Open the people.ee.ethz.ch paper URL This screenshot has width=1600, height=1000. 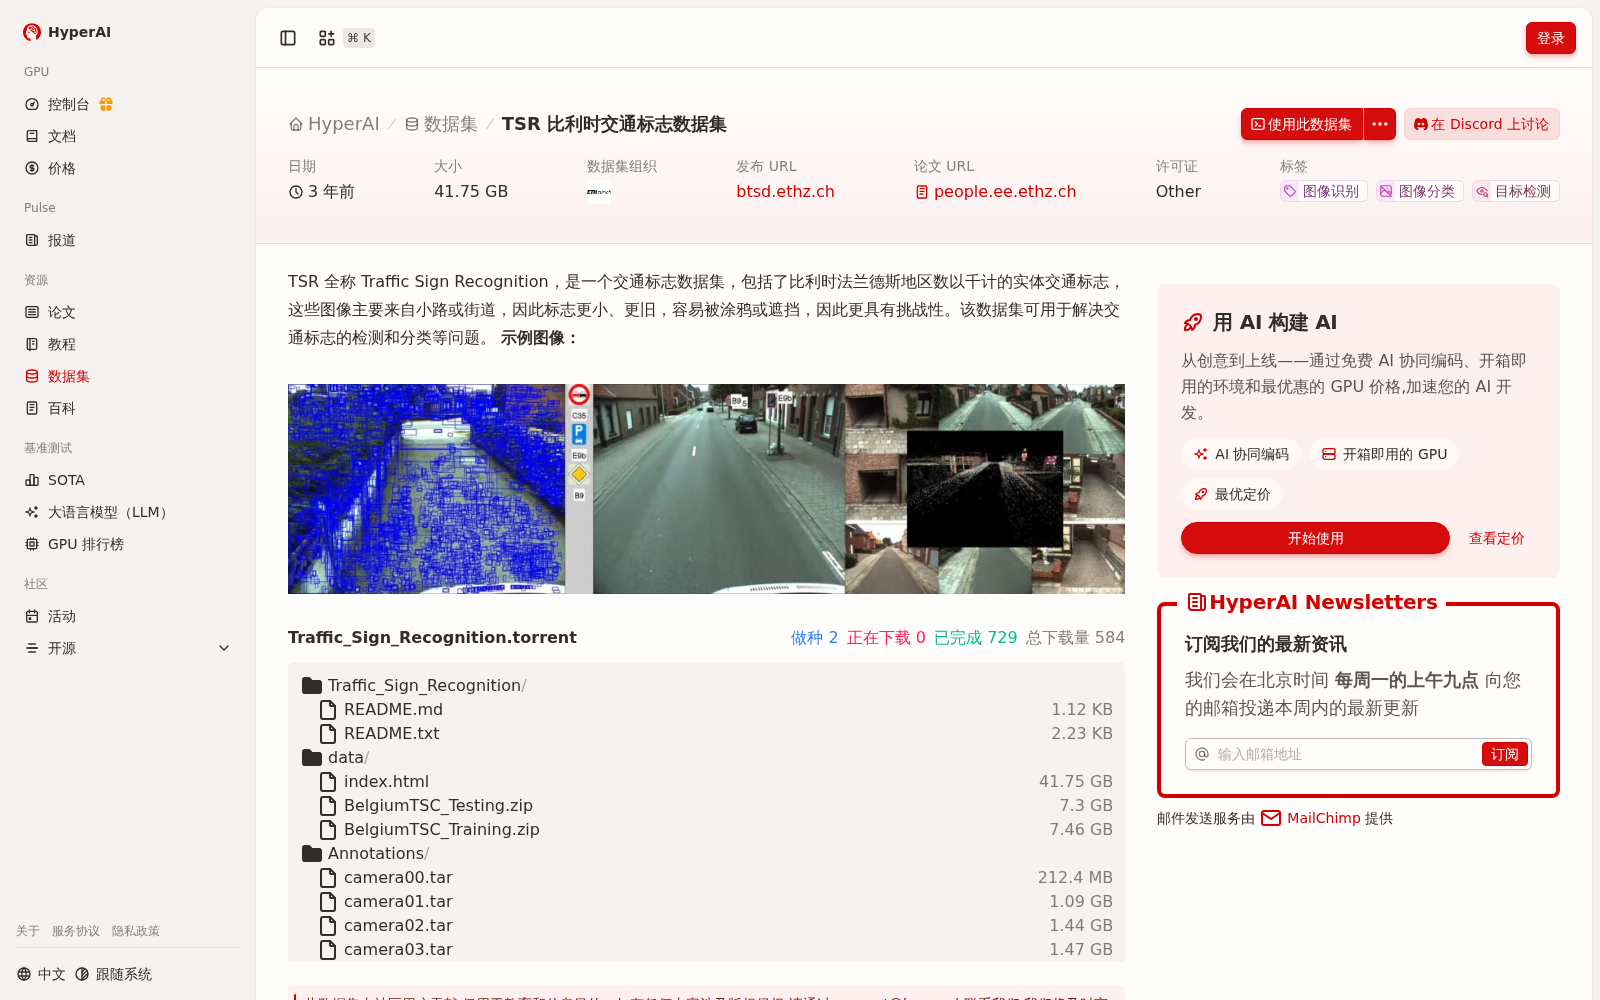click(995, 191)
